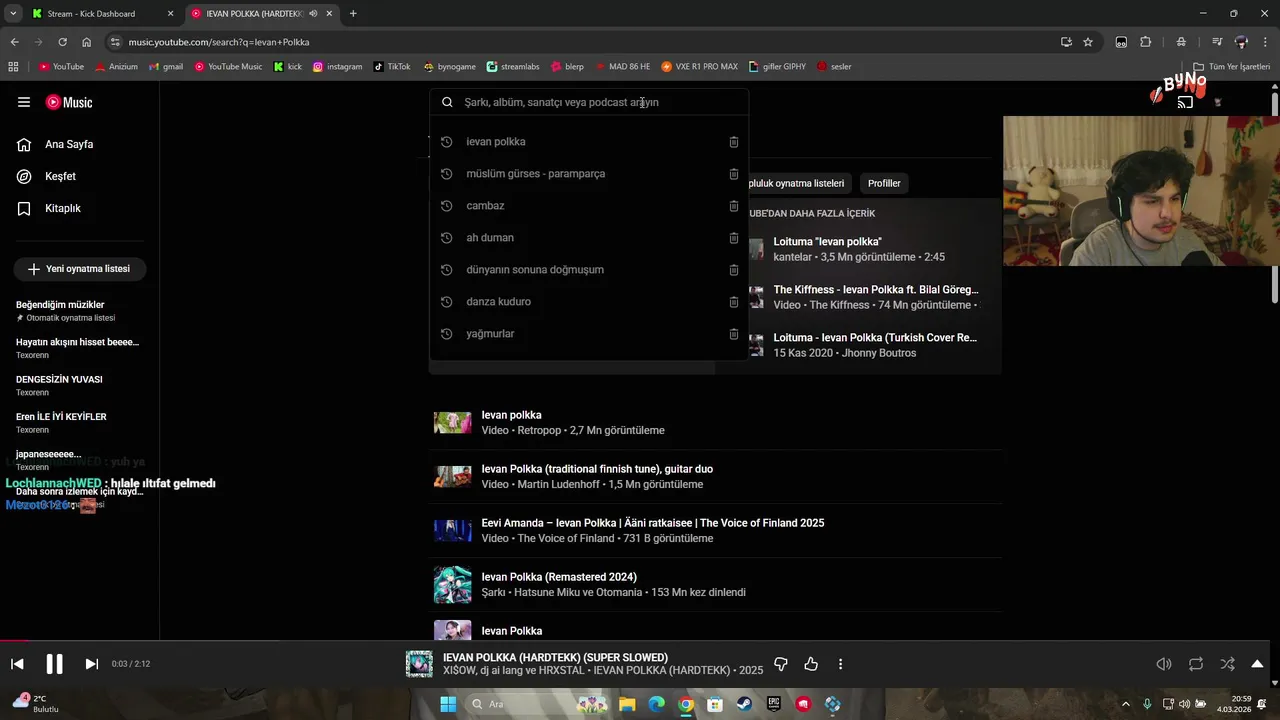Click the Cast to device icon
Image resolution: width=1280 pixels, height=720 pixels.
point(1185,102)
